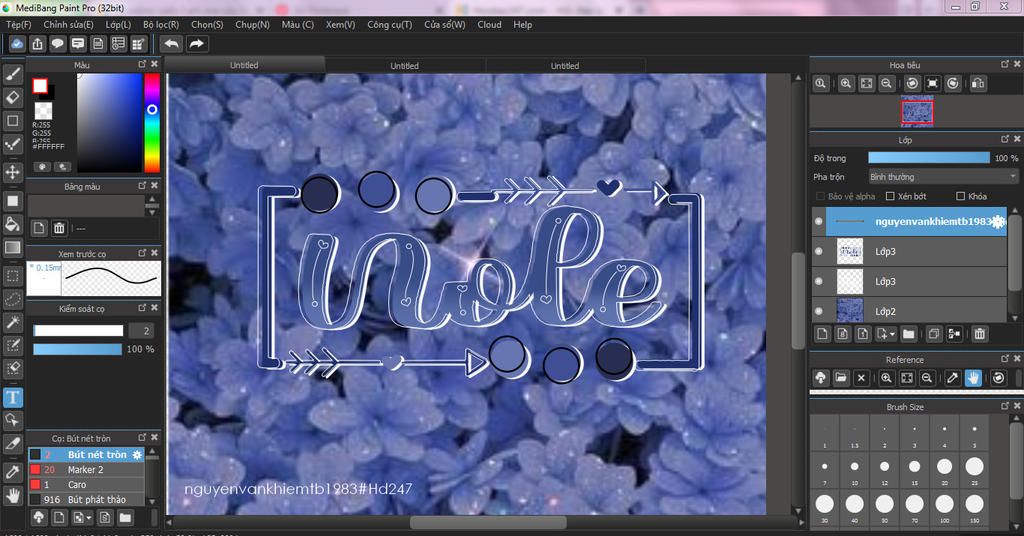
Task: Open the Bộ lọc(R) menu
Action: 161,24
